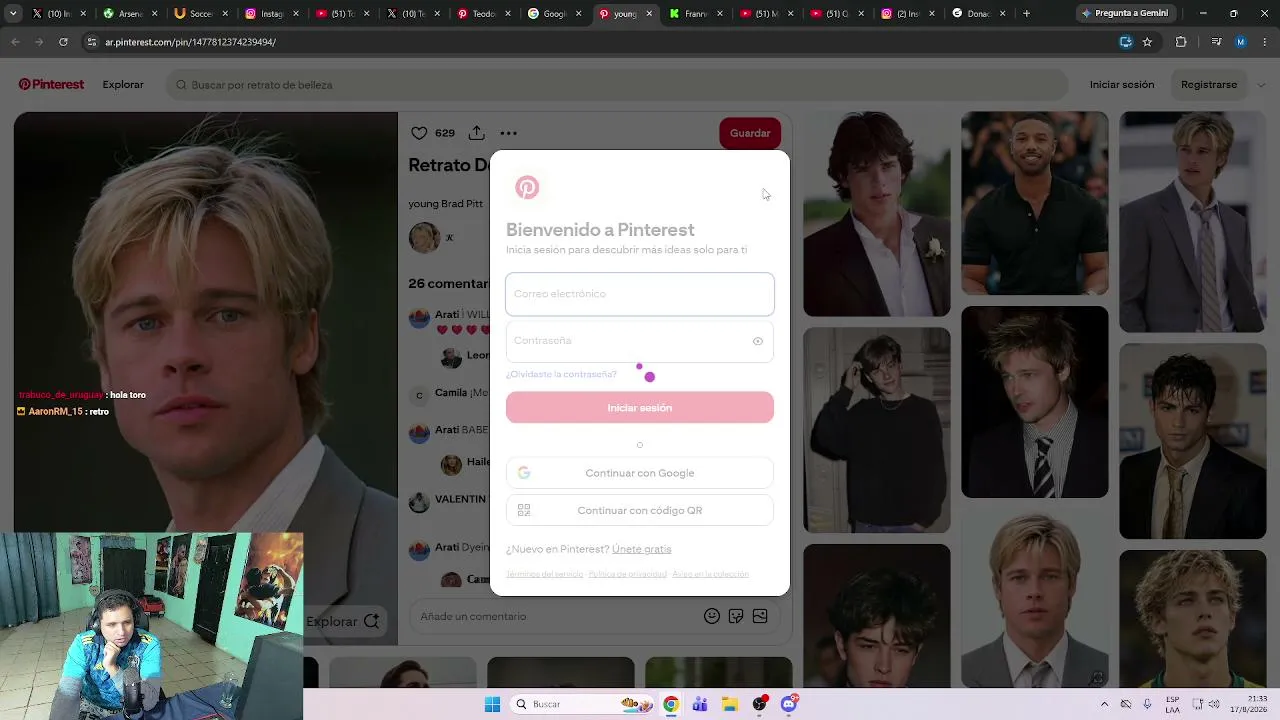Click the pin author's profile avatar
The width and height of the screenshot is (1280, 720).
coord(424,238)
